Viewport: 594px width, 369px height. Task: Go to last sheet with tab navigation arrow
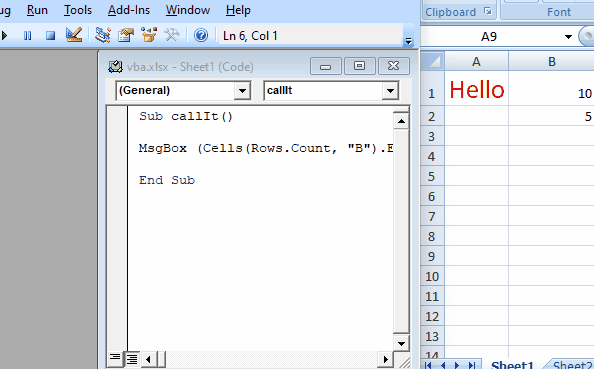tap(472, 365)
